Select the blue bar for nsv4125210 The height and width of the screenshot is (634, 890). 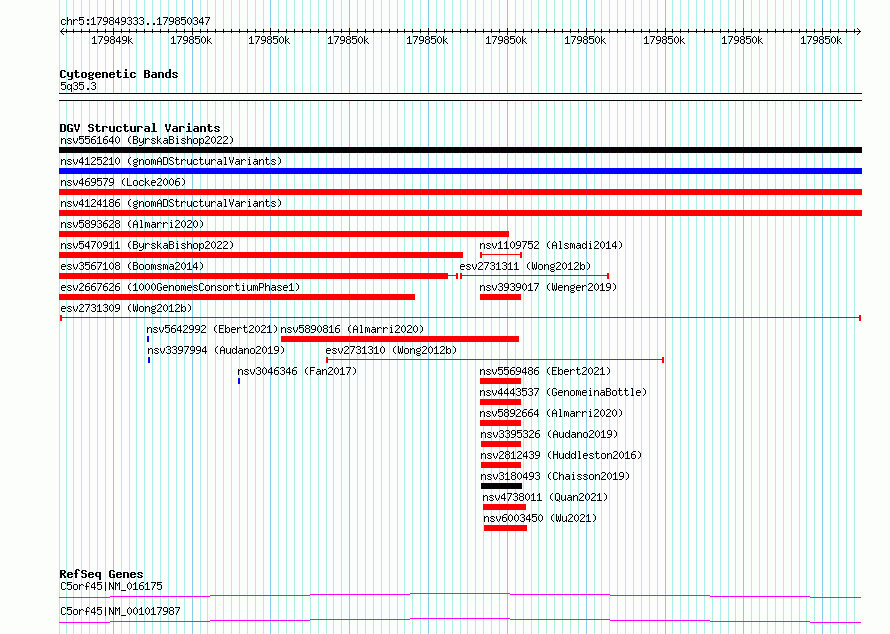click(460, 171)
